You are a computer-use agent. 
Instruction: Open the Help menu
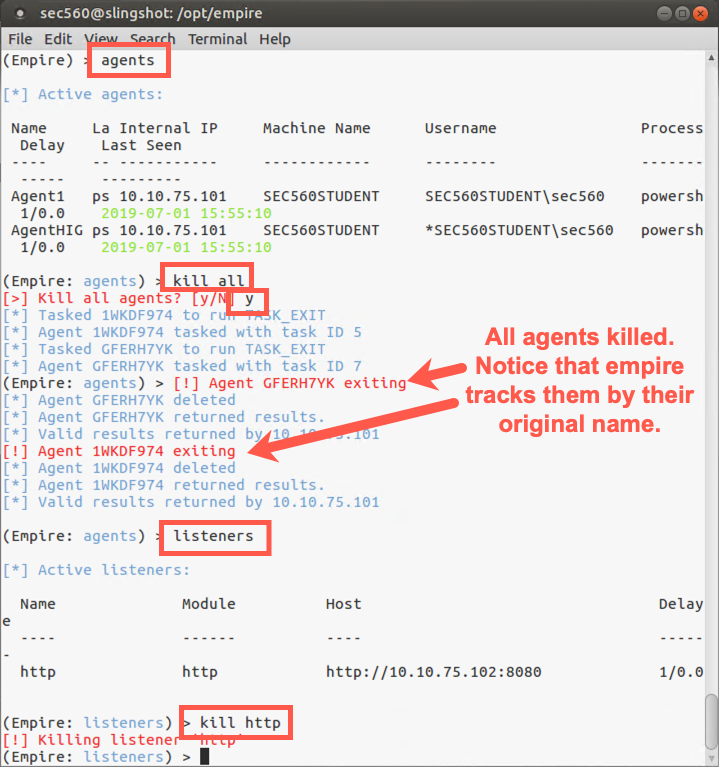pos(274,39)
